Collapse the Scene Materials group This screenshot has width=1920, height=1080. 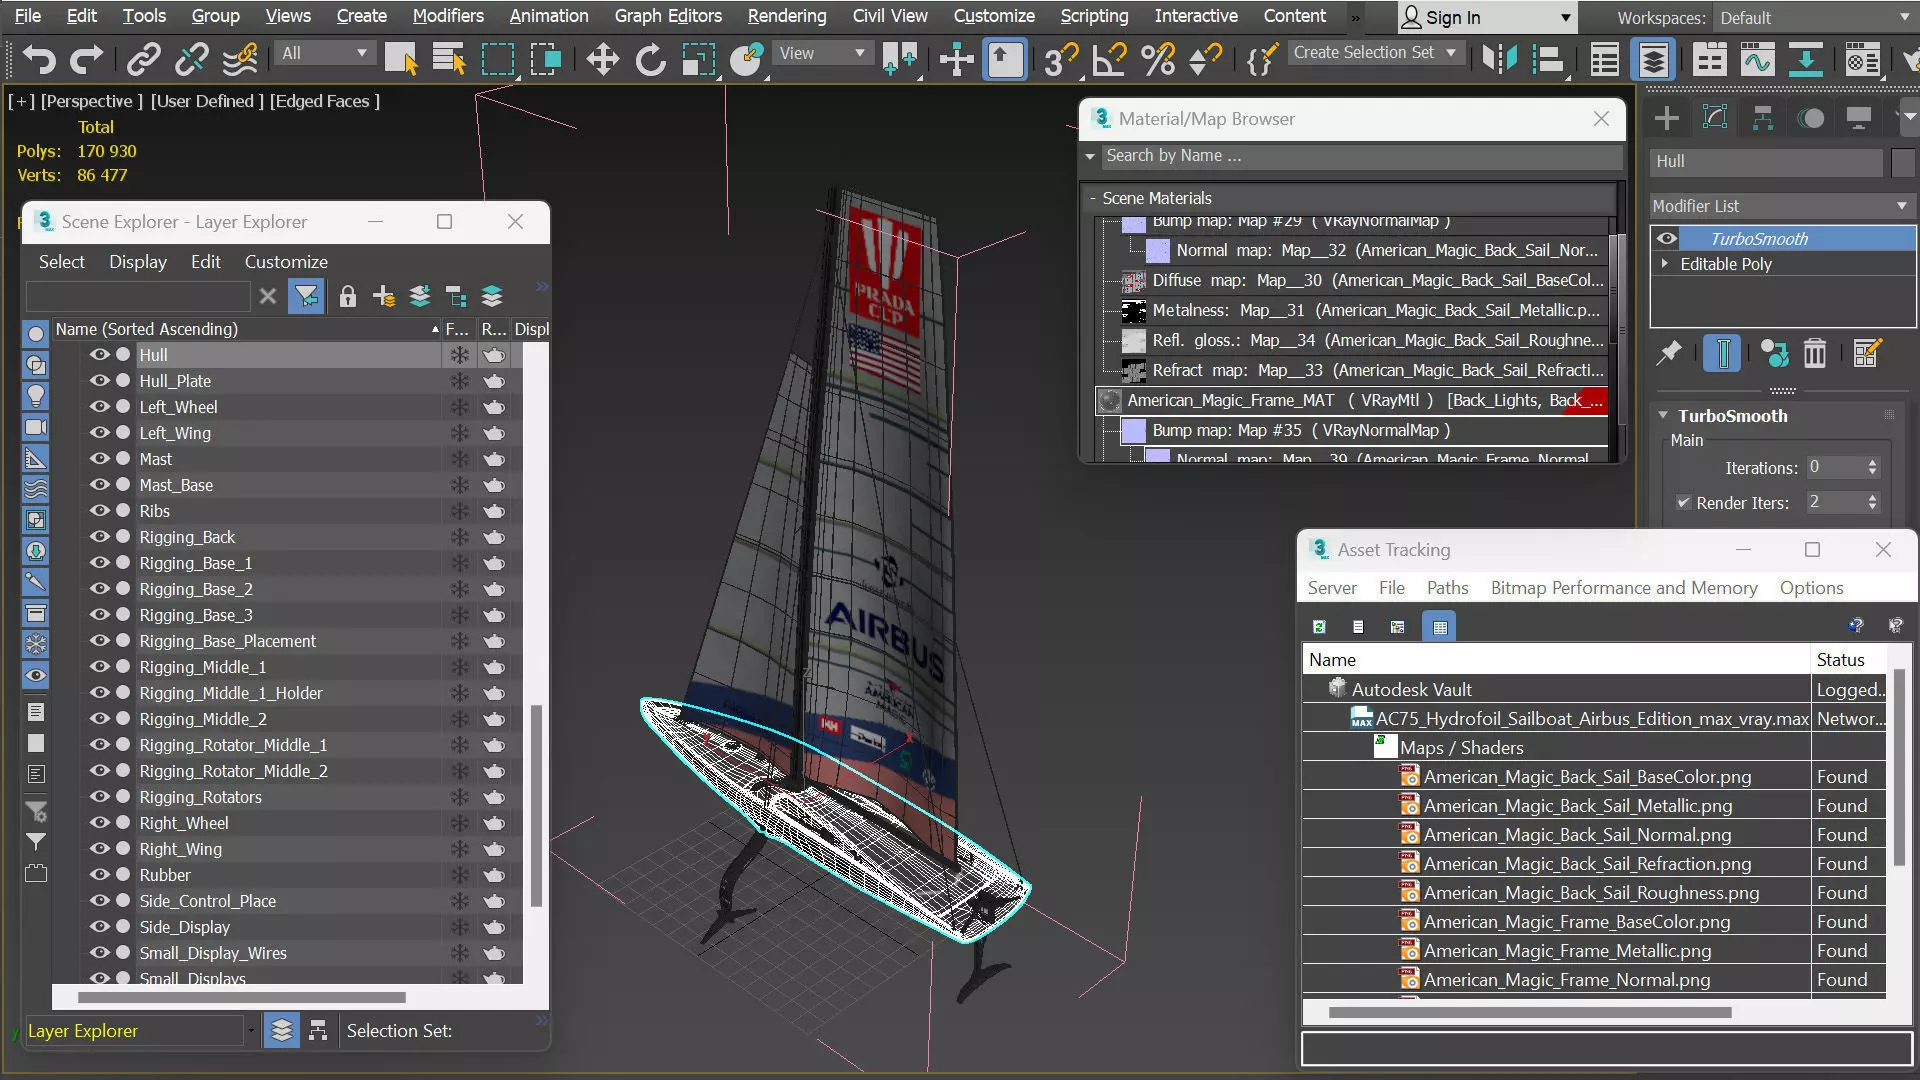click(x=1093, y=198)
